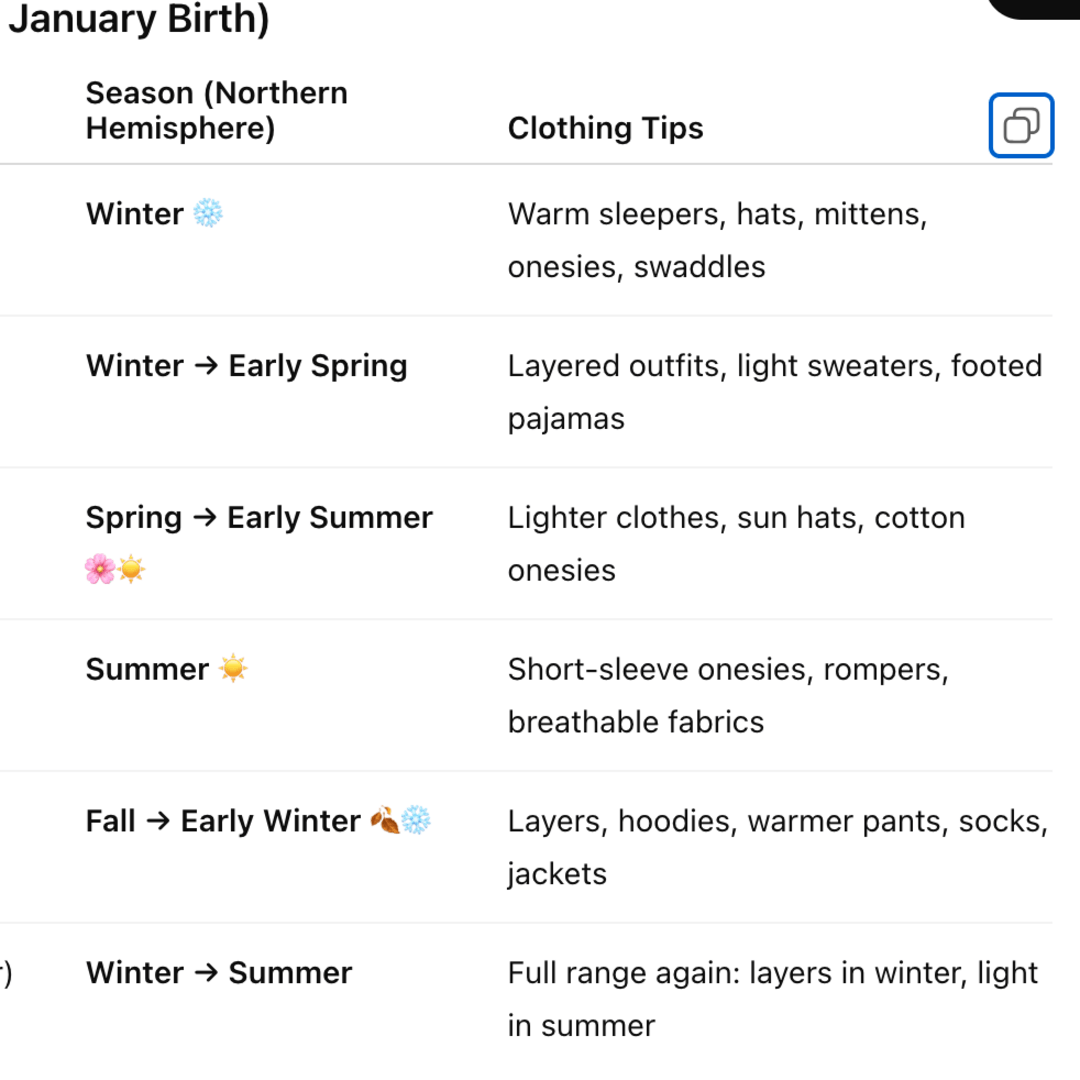Click the 'Warm sleepers, hats, mittens' text
The image size is (1080, 1080).
[x=717, y=214]
